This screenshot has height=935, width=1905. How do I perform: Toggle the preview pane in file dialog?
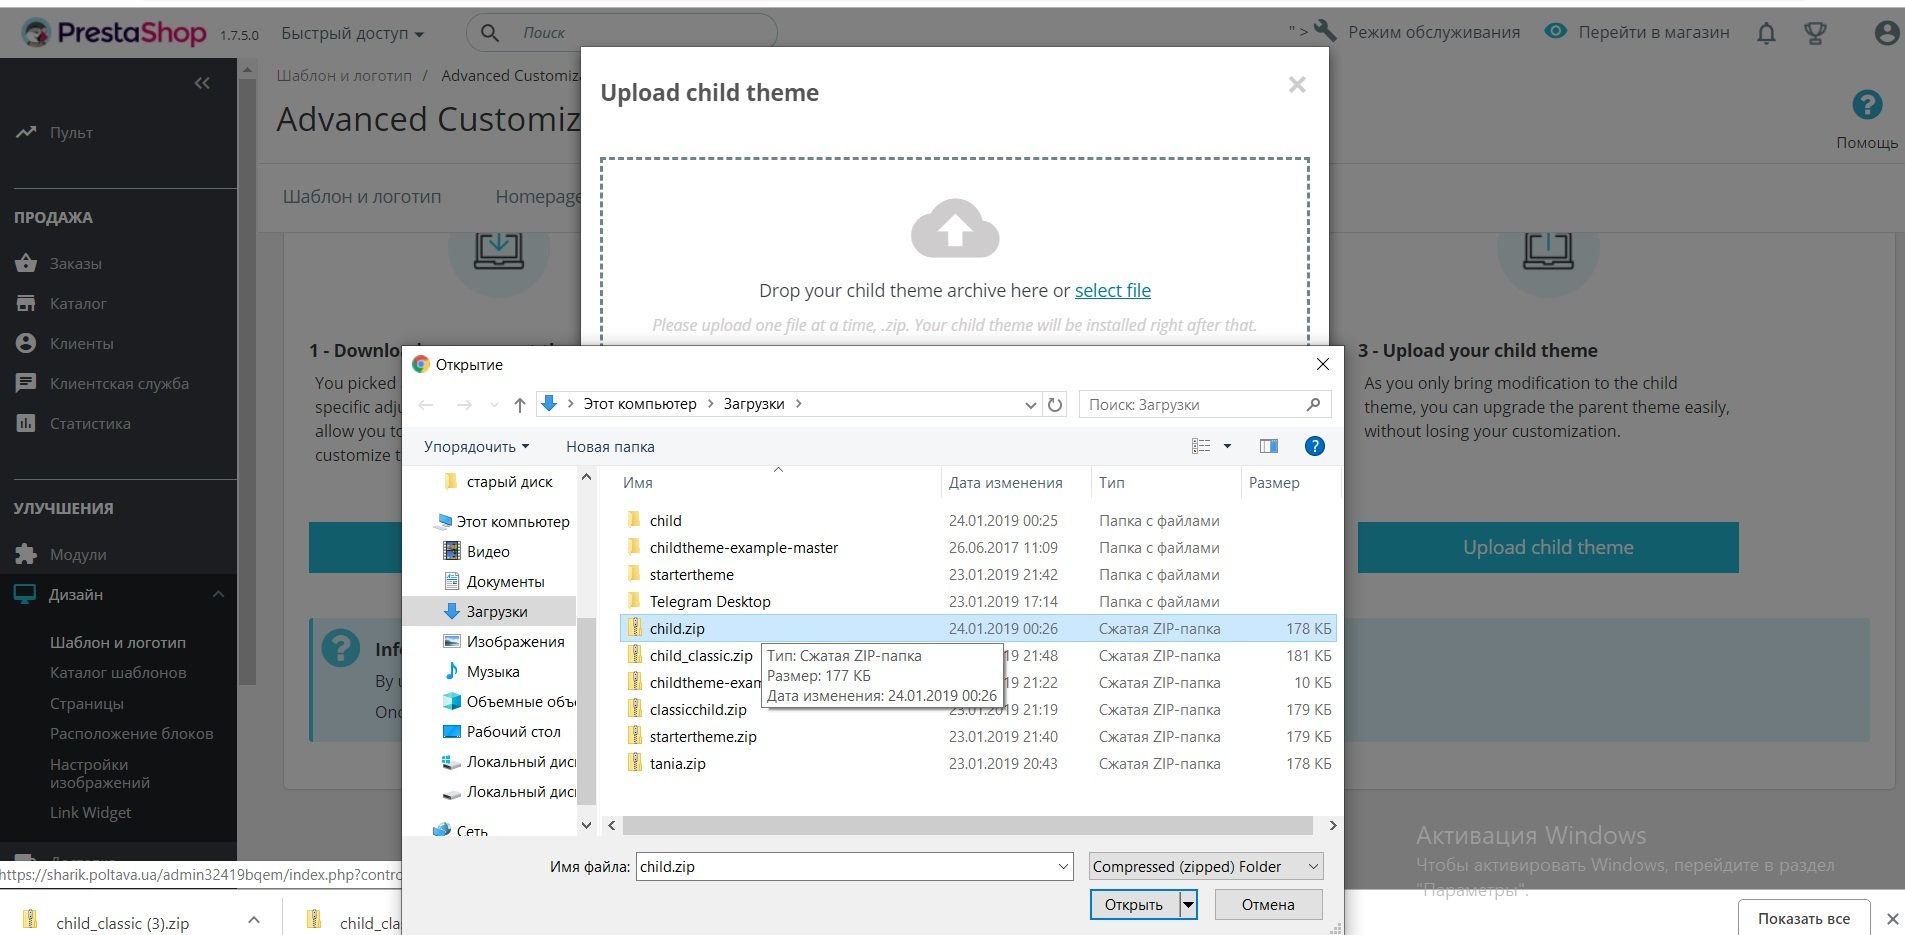point(1269,446)
